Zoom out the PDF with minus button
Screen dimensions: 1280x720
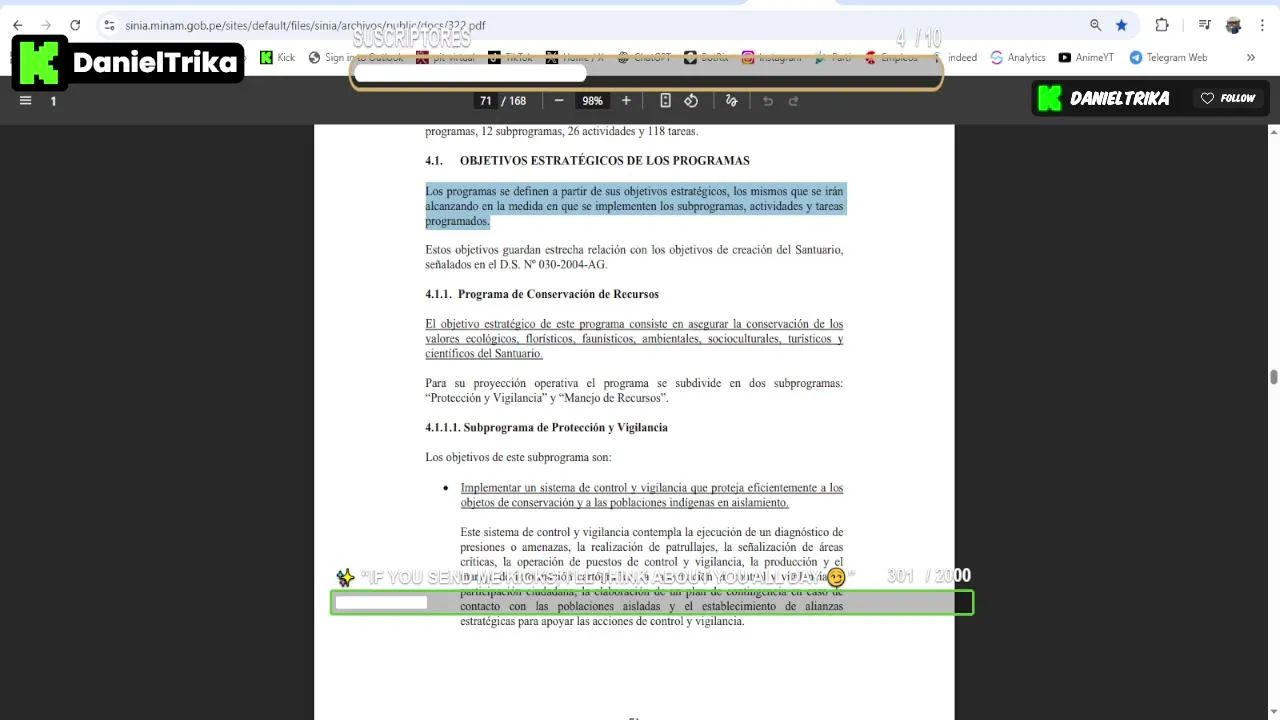(559, 100)
